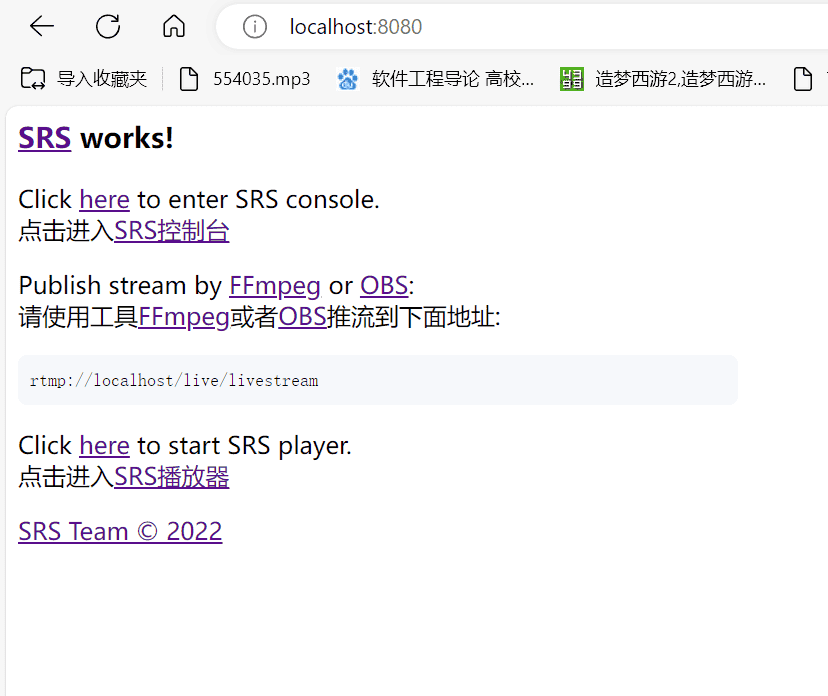Open the SRS播放器 link
The height and width of the screenshot is (696, 828).
pos(171,477)
